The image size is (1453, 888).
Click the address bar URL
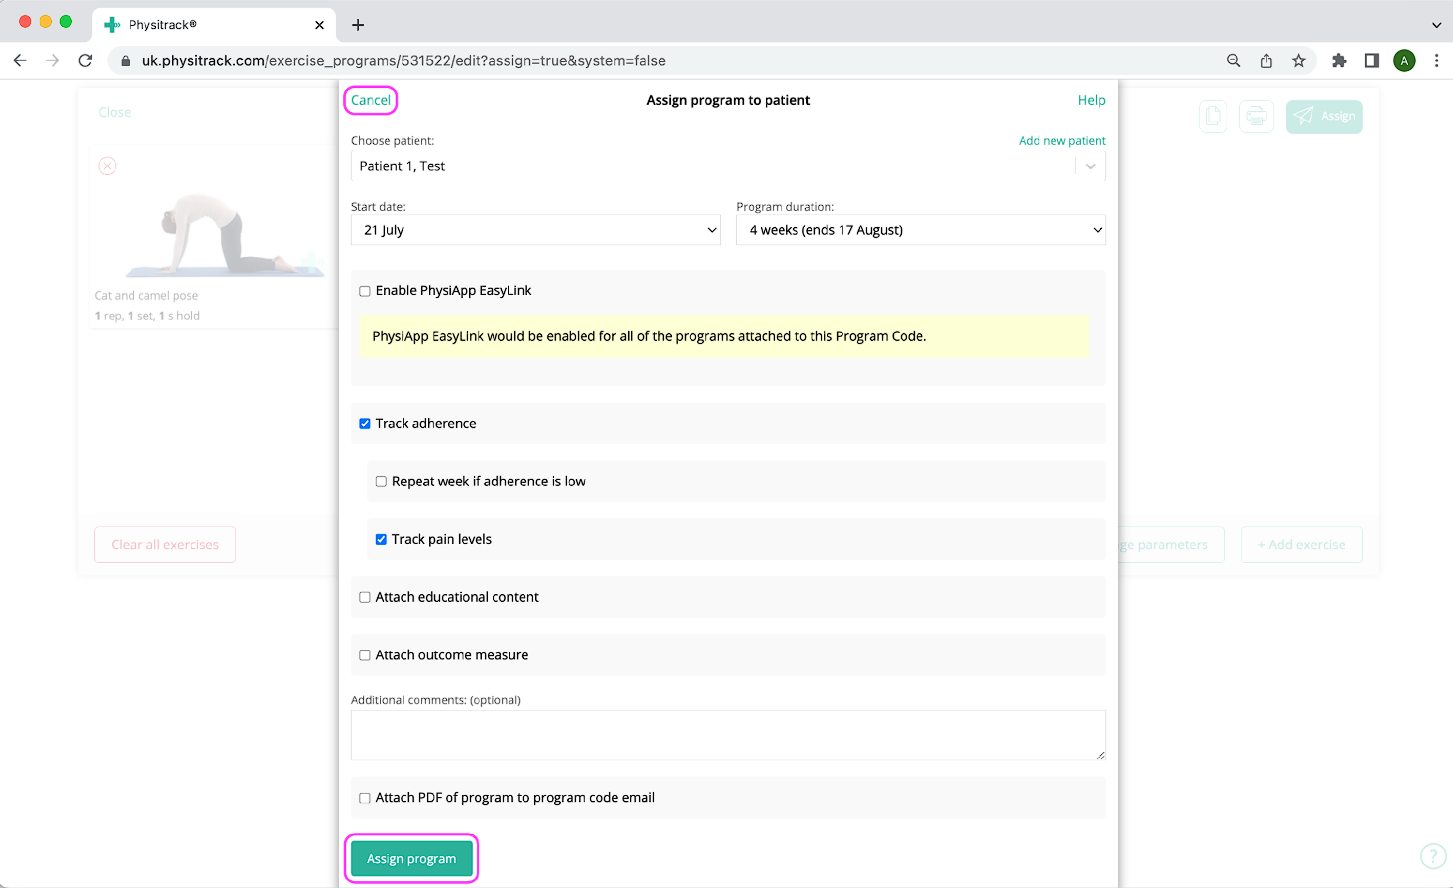tap(404, 61)
